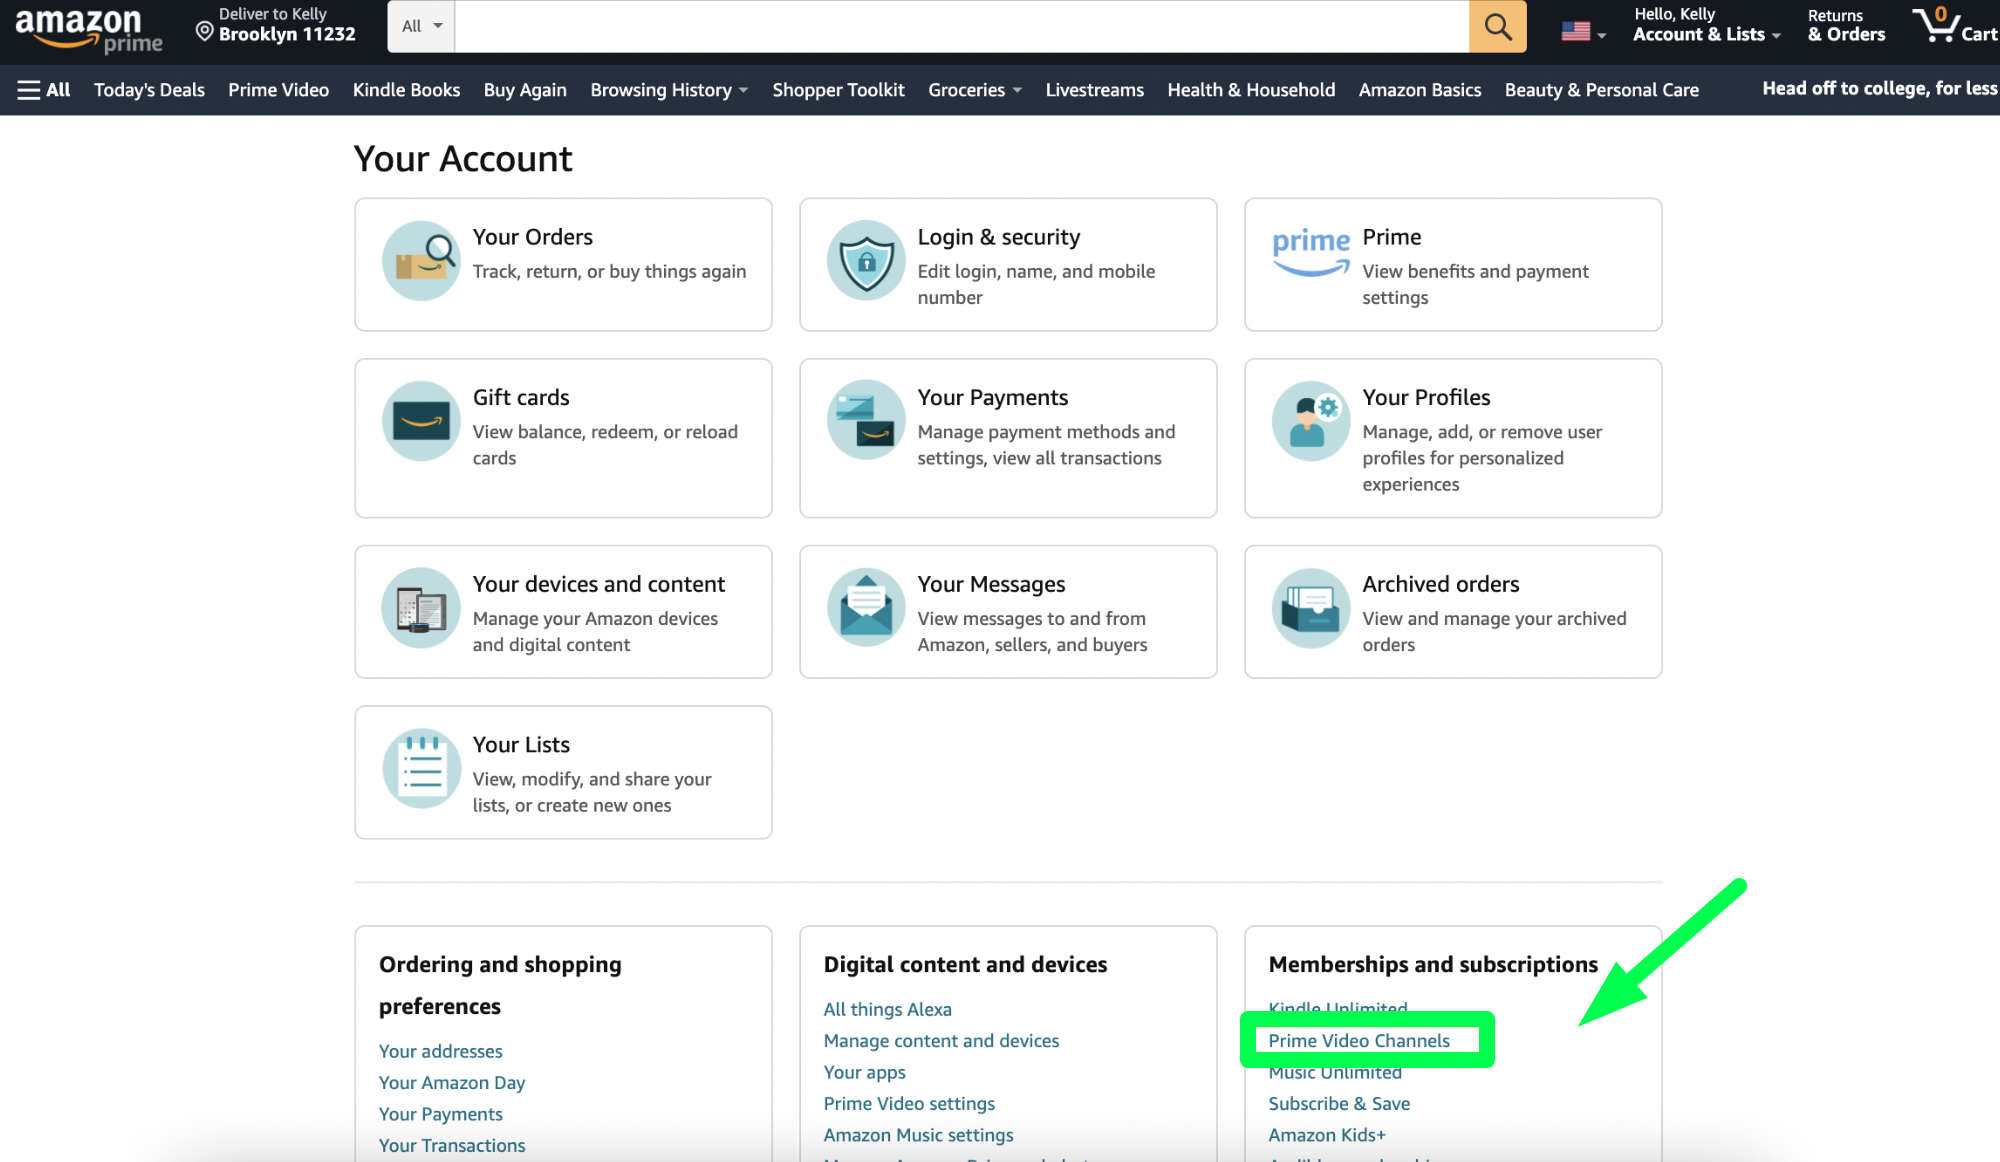This screenshot has height=1162, width=2000.
Task: Click the Your Messages icon
Action: point(863,609)
